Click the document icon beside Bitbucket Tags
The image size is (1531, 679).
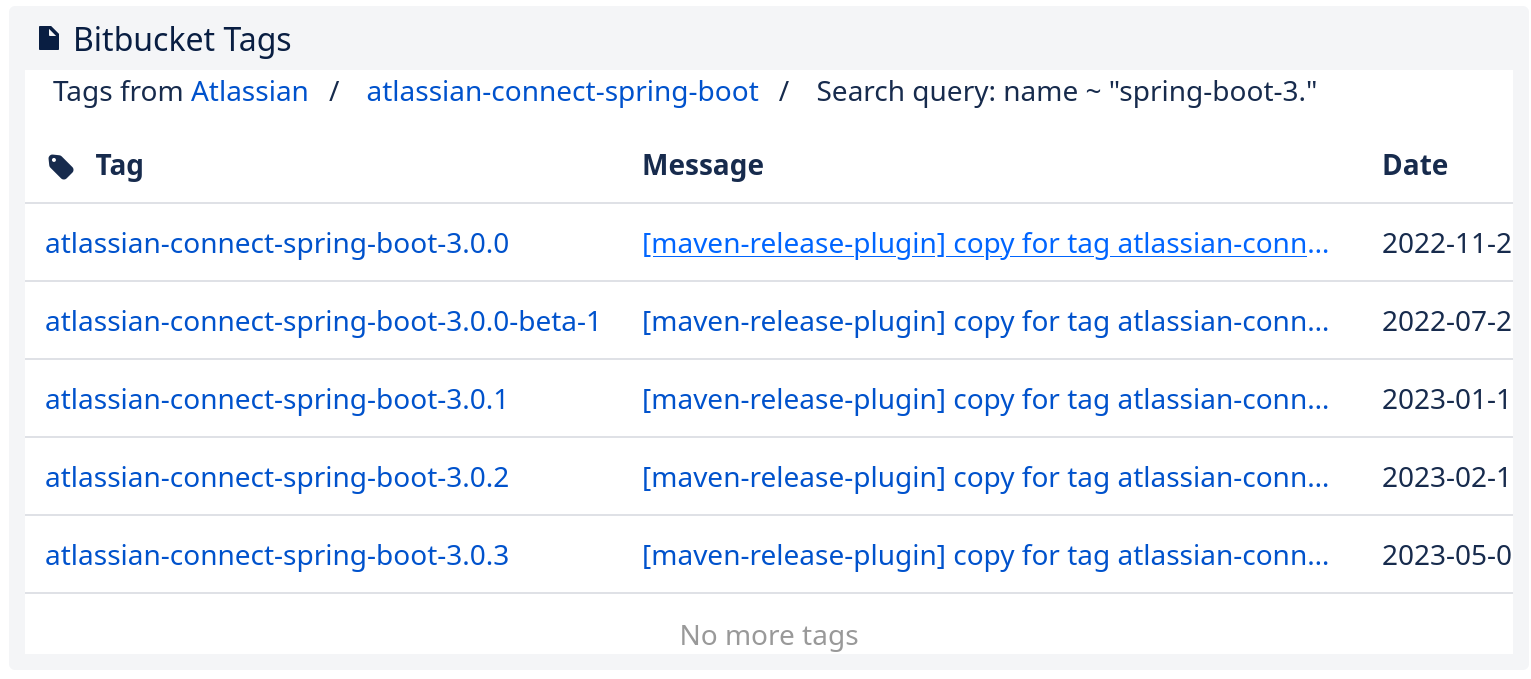point(48,39)
